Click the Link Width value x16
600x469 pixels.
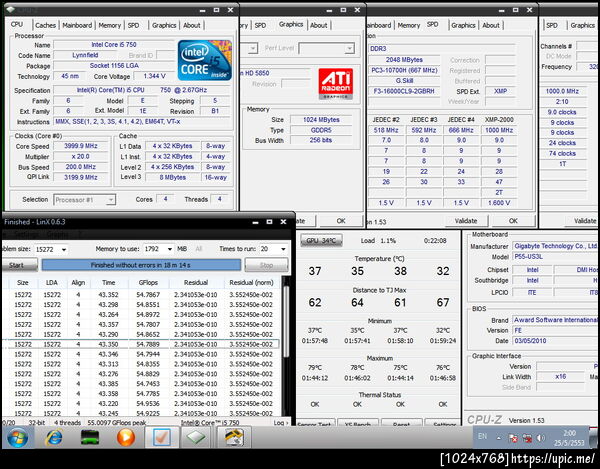[x=561, y=376]
